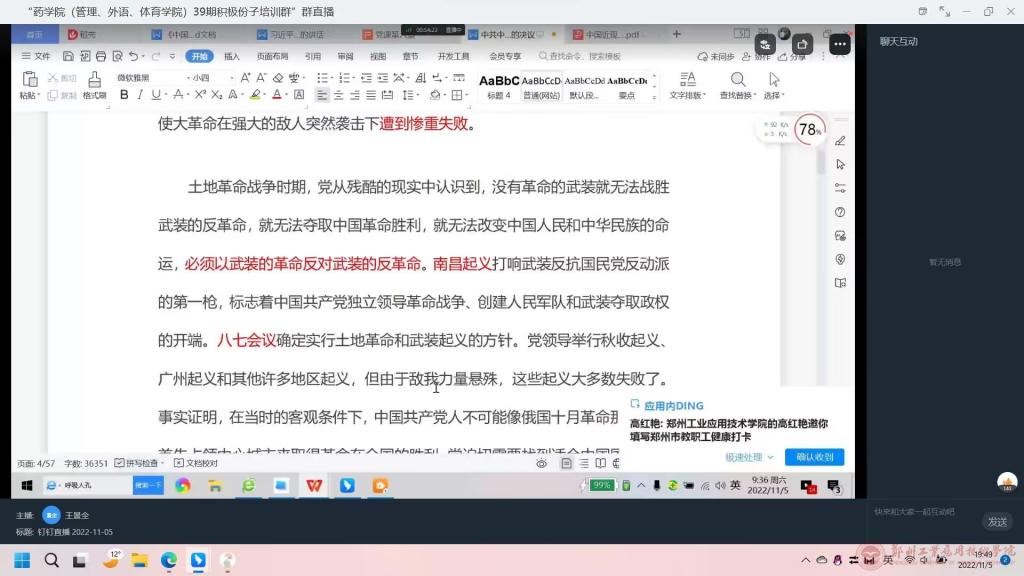Open the sidebar settings sliders icon
This screenshot has width=1024, height=576.
(x=840, y=188)
